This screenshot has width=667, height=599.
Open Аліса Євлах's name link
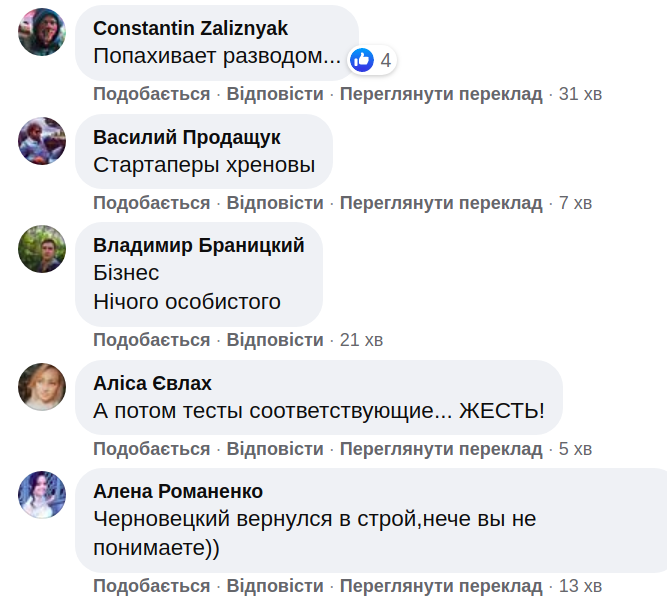click(152, 383)
